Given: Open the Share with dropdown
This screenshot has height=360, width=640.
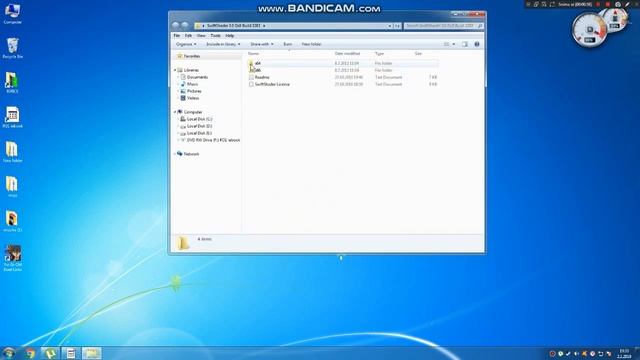Looking at the screenshot, I should [x=262, y=44].
